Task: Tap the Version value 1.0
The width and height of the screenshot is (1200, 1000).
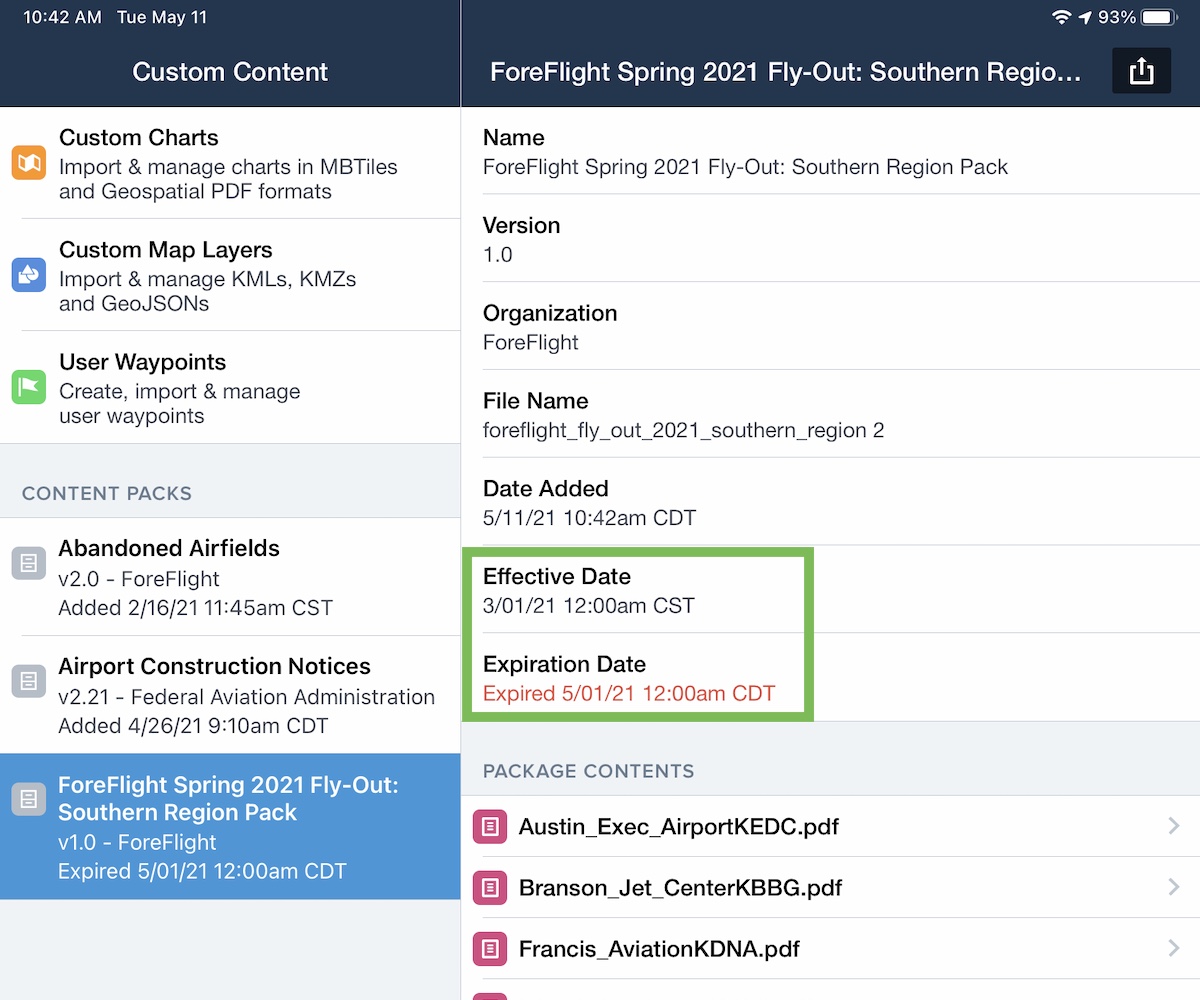Action: point(498,255)
